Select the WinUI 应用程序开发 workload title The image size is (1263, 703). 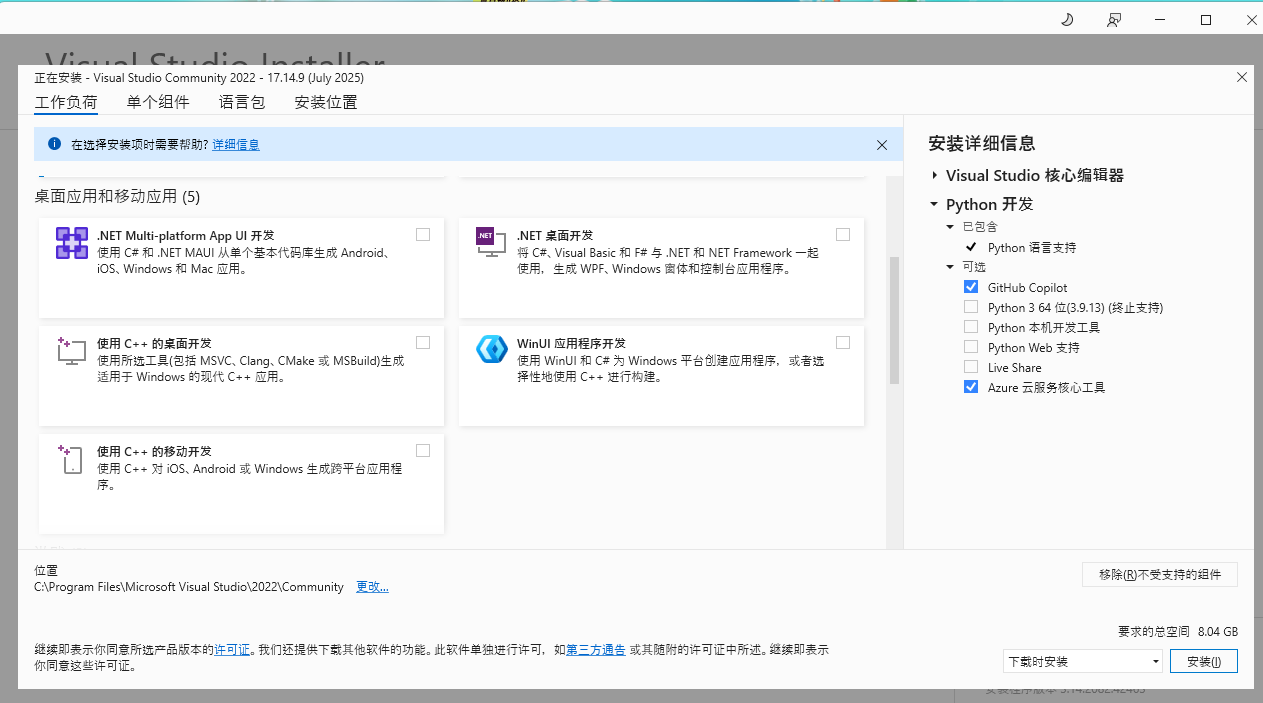click(571, 343)
